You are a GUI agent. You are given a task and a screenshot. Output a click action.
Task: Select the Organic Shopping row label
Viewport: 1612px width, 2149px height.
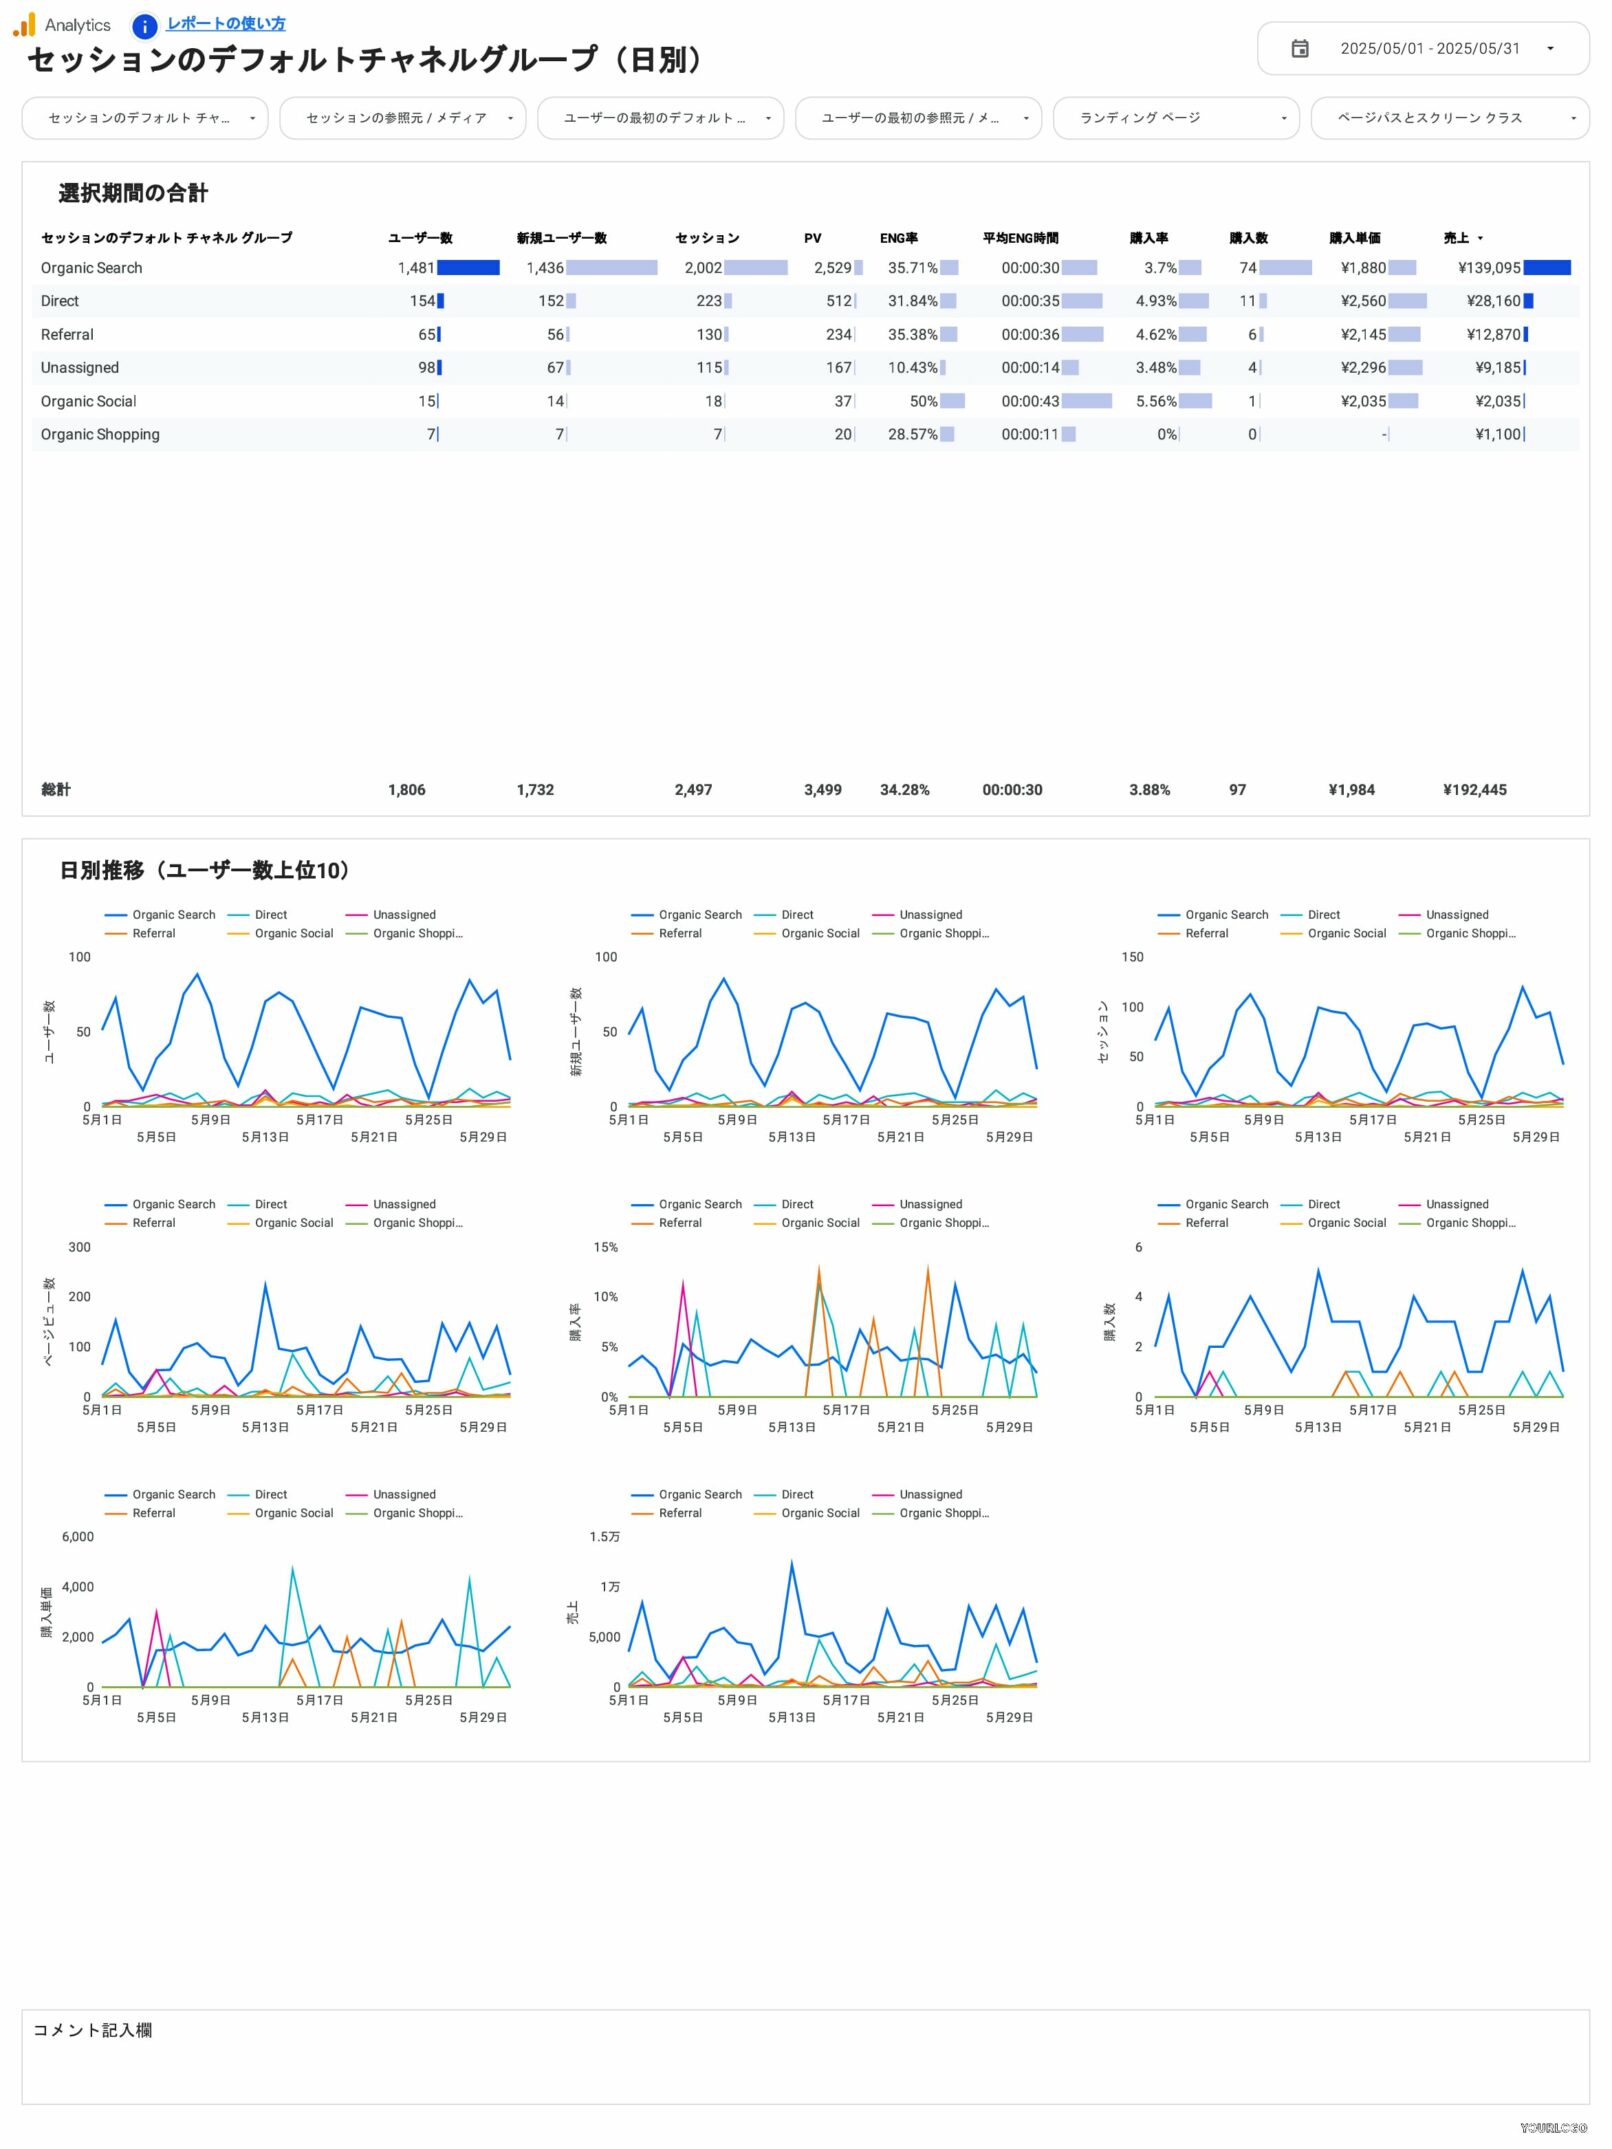coord(100,434)
